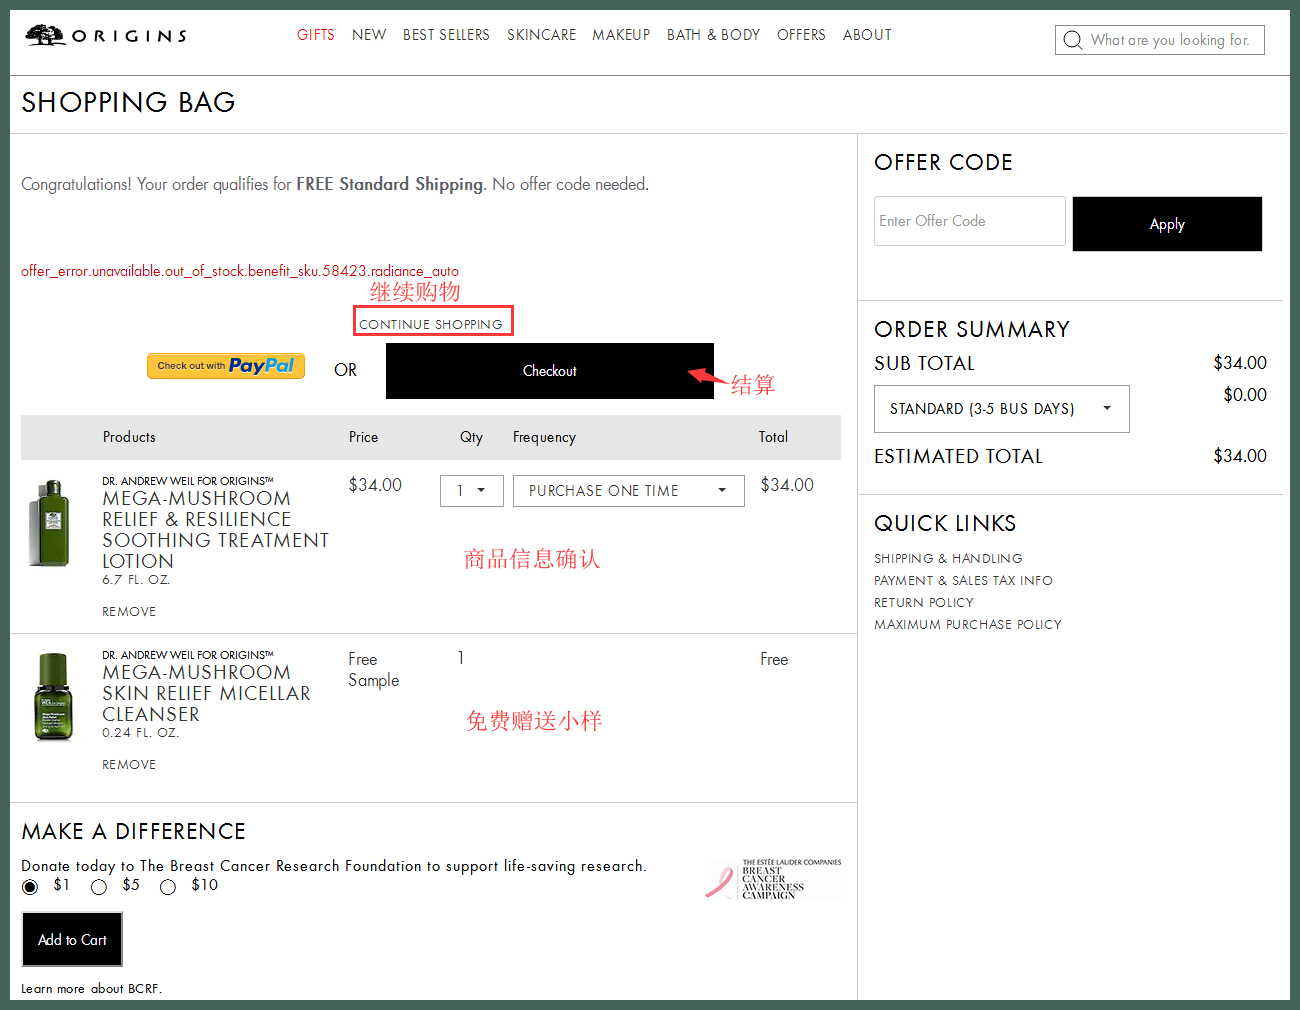Open the Return Policy link
The width and height of the screenshot is (1300, 1010).
[924, 603]
